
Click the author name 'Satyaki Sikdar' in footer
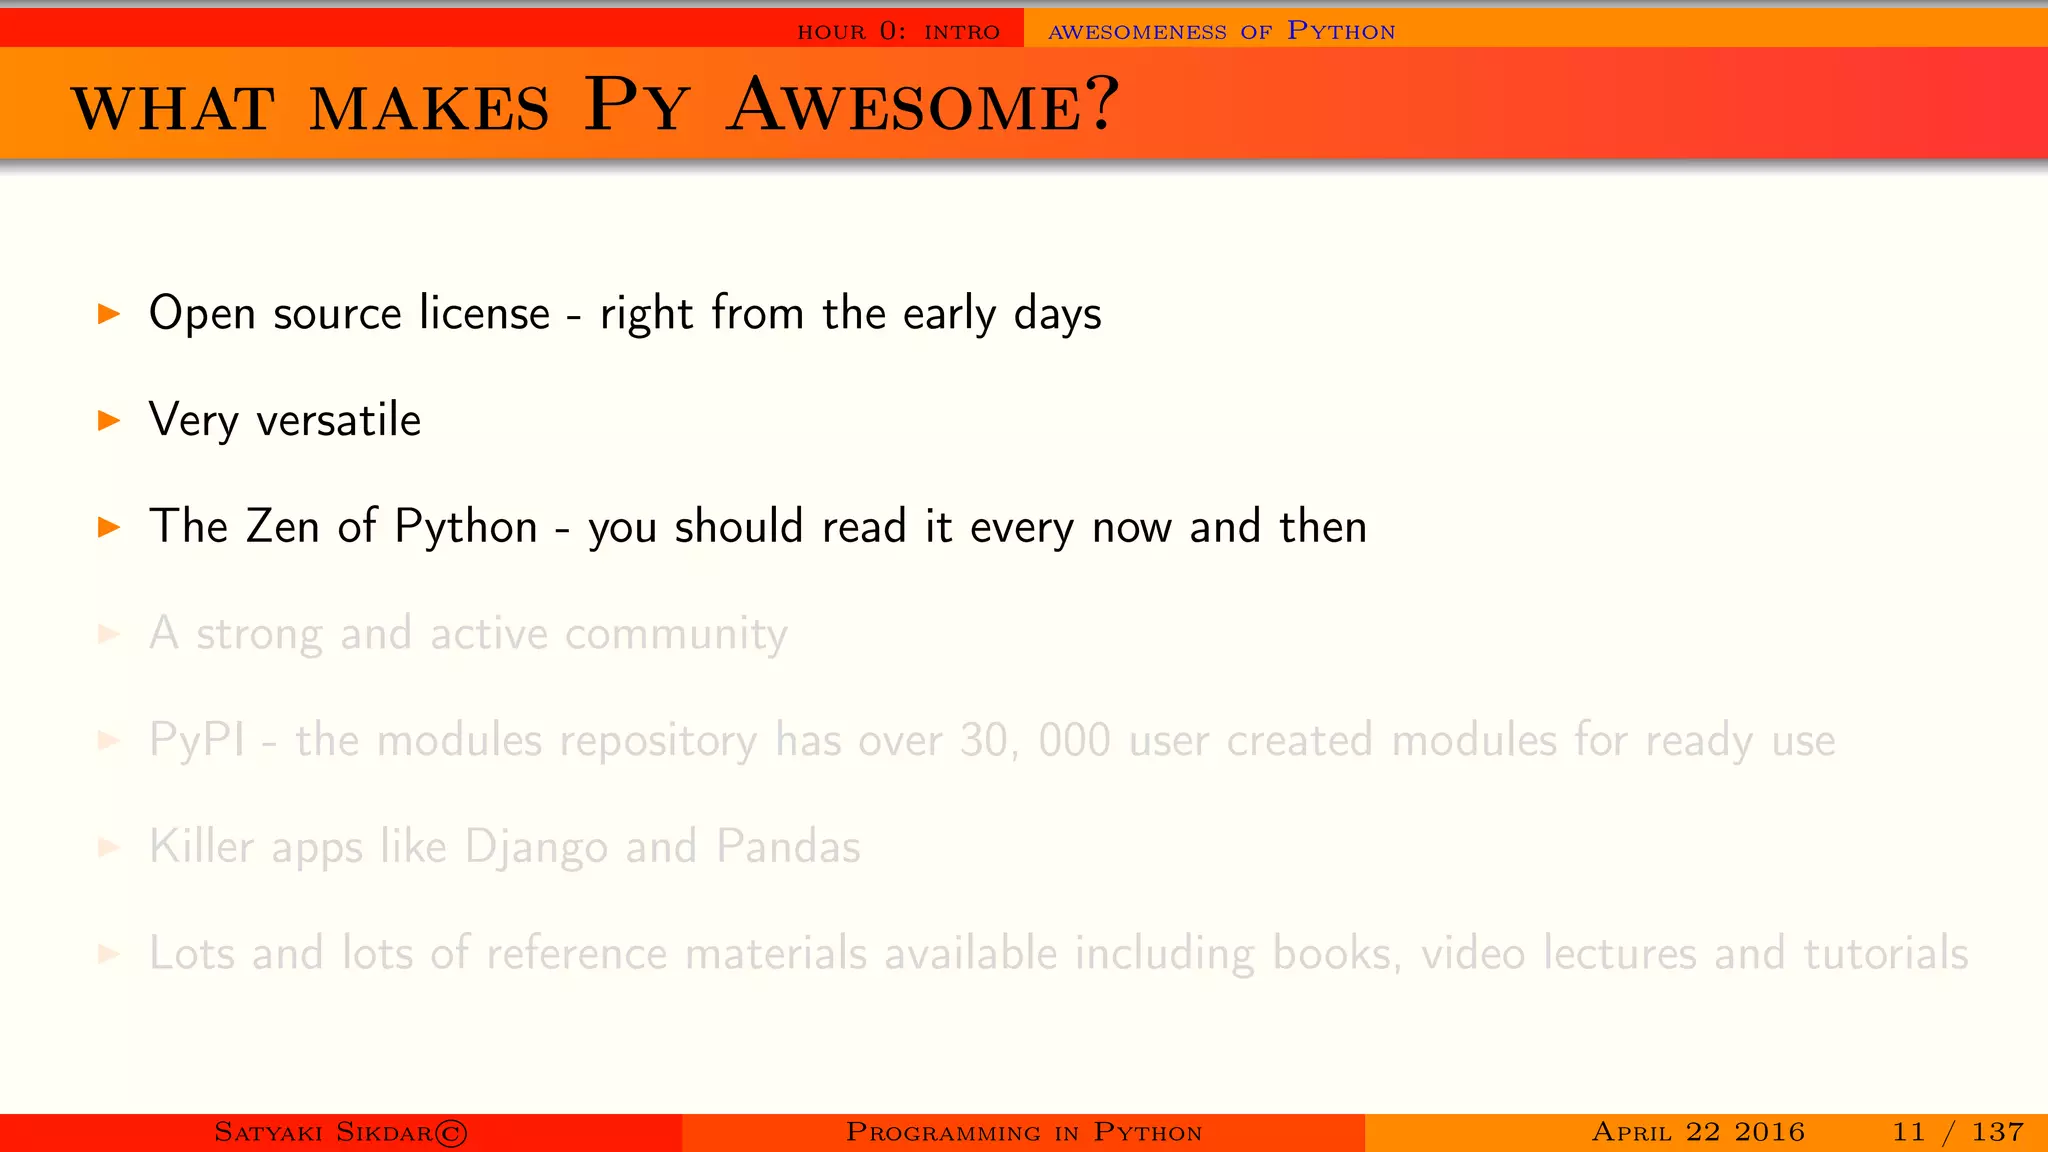click(x=341, y=1132)
